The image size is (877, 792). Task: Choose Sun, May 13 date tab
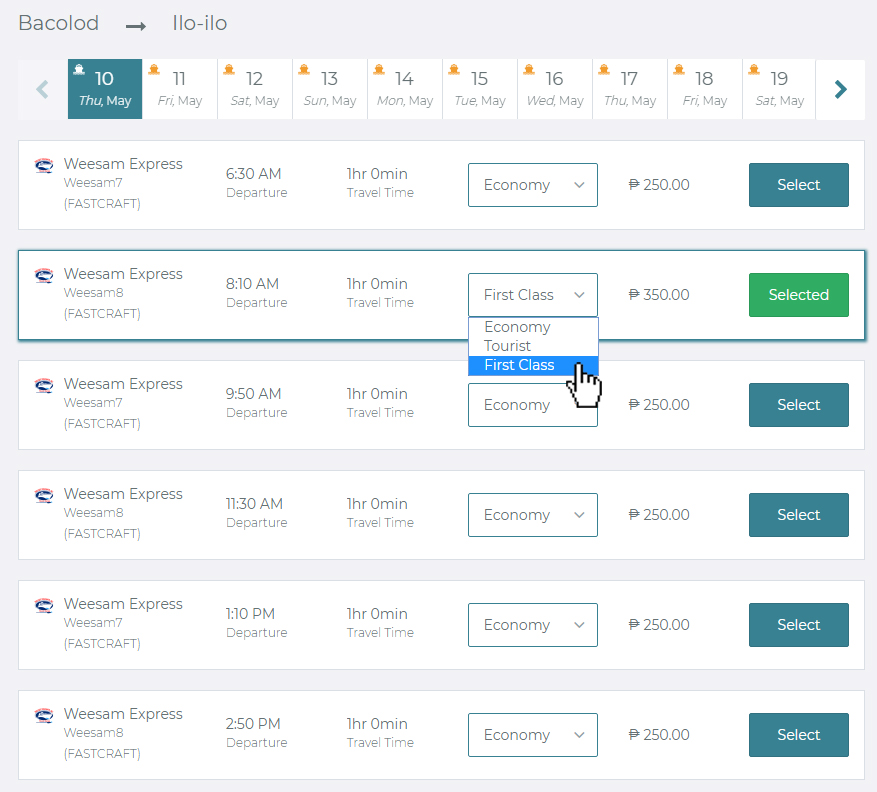point(330,89)
